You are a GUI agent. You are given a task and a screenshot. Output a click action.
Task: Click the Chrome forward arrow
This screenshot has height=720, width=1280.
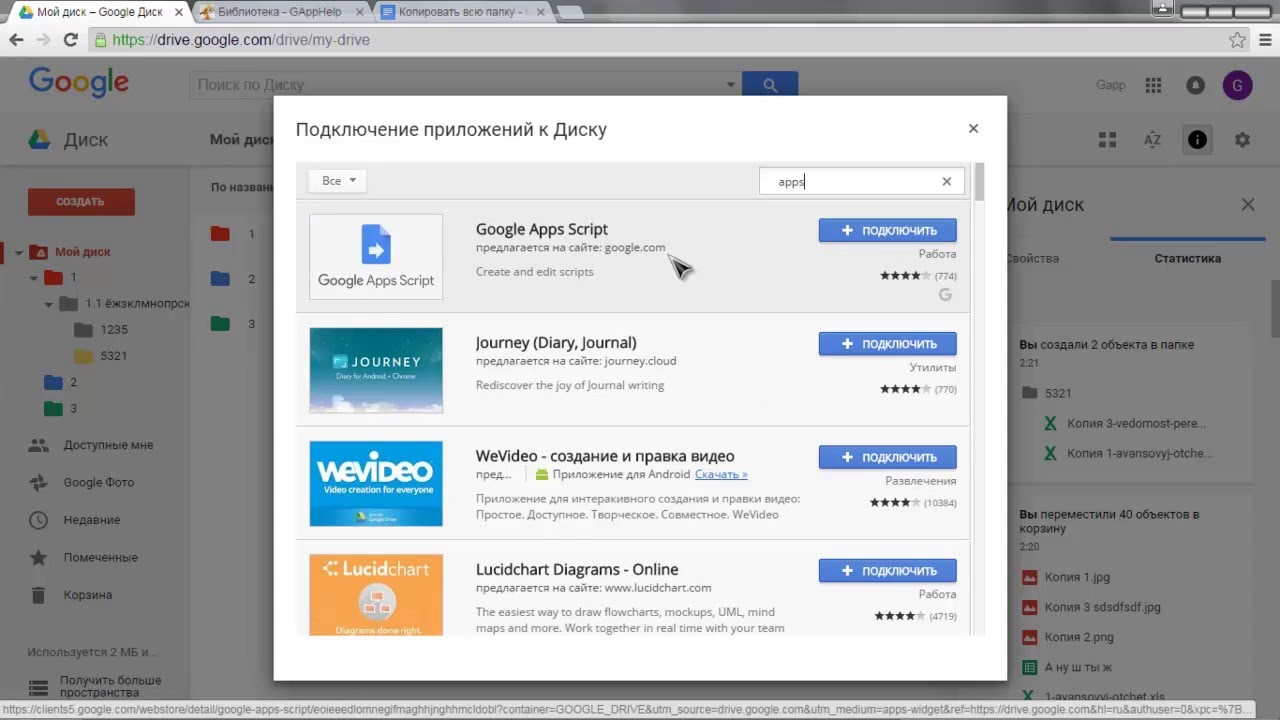pos(43,40)
